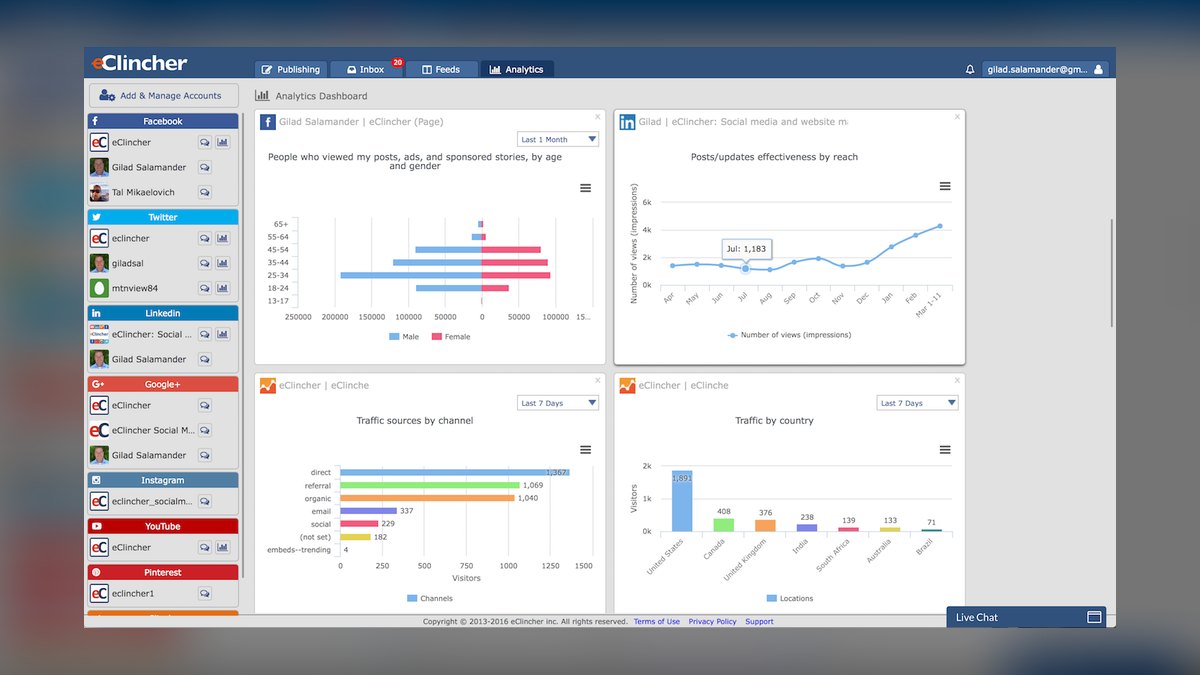This screenshot has height=675, width=1200.
Task: Open chart menu on Traffic sources by channel
Action: [x=586, y=450]
